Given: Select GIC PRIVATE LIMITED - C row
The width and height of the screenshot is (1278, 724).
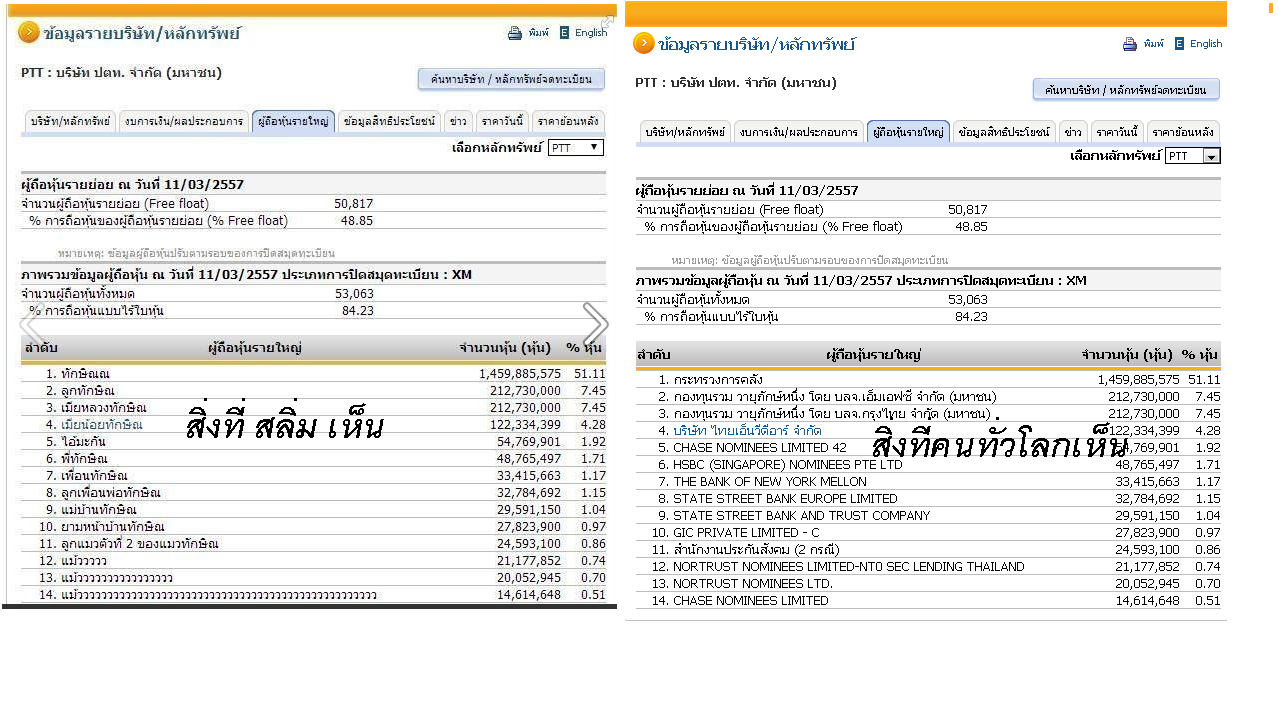Looking at the screenshot, I should [x=928, y=532].
